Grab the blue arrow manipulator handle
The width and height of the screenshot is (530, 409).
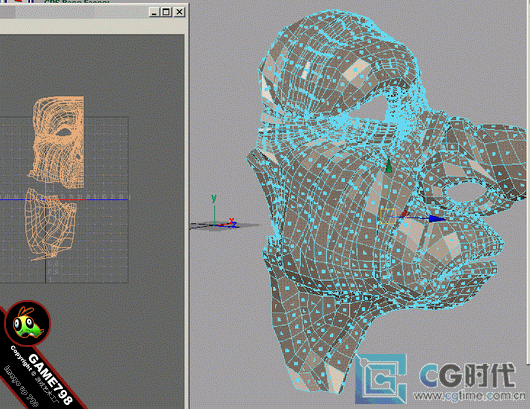click(x=437, y=218)
